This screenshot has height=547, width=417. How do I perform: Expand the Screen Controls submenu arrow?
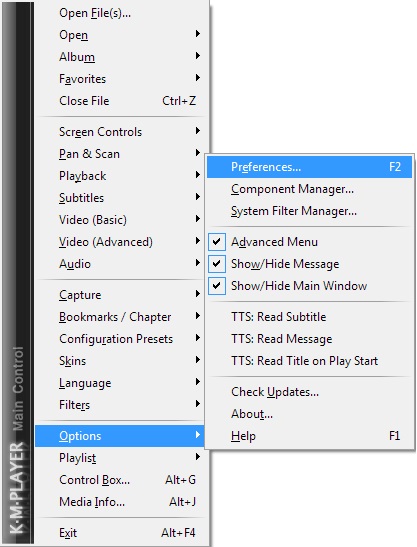(198, 131)
